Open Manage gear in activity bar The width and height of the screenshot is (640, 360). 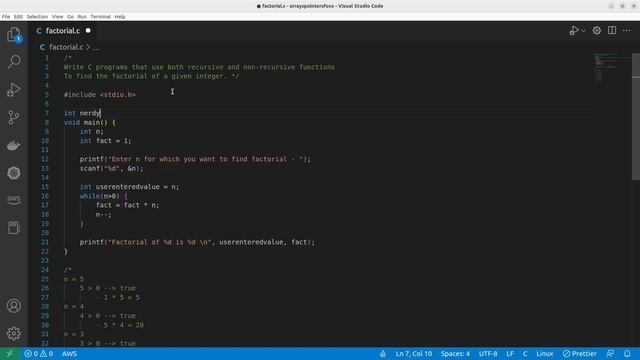14,333
